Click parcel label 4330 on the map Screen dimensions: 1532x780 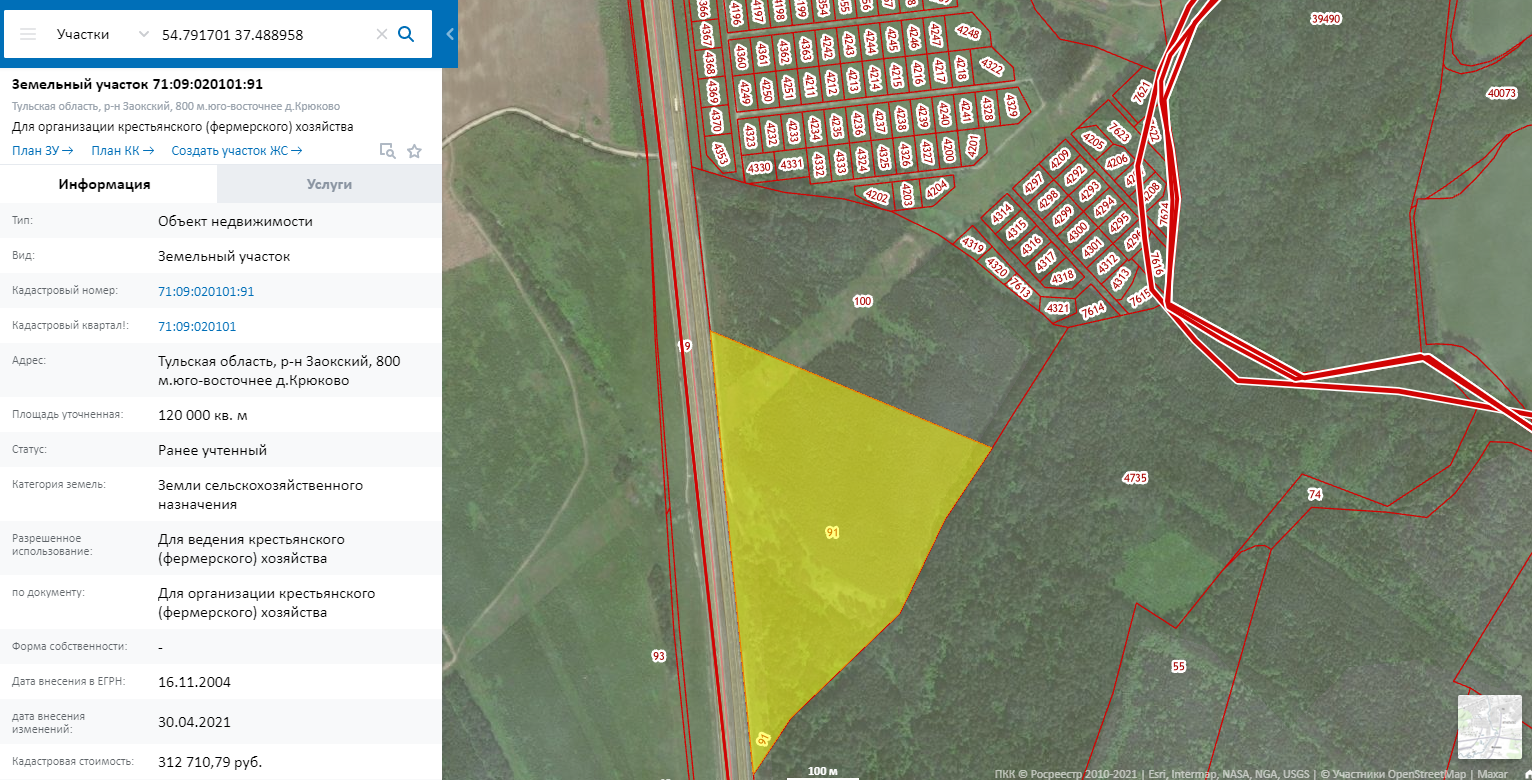(x=760, y=167)
